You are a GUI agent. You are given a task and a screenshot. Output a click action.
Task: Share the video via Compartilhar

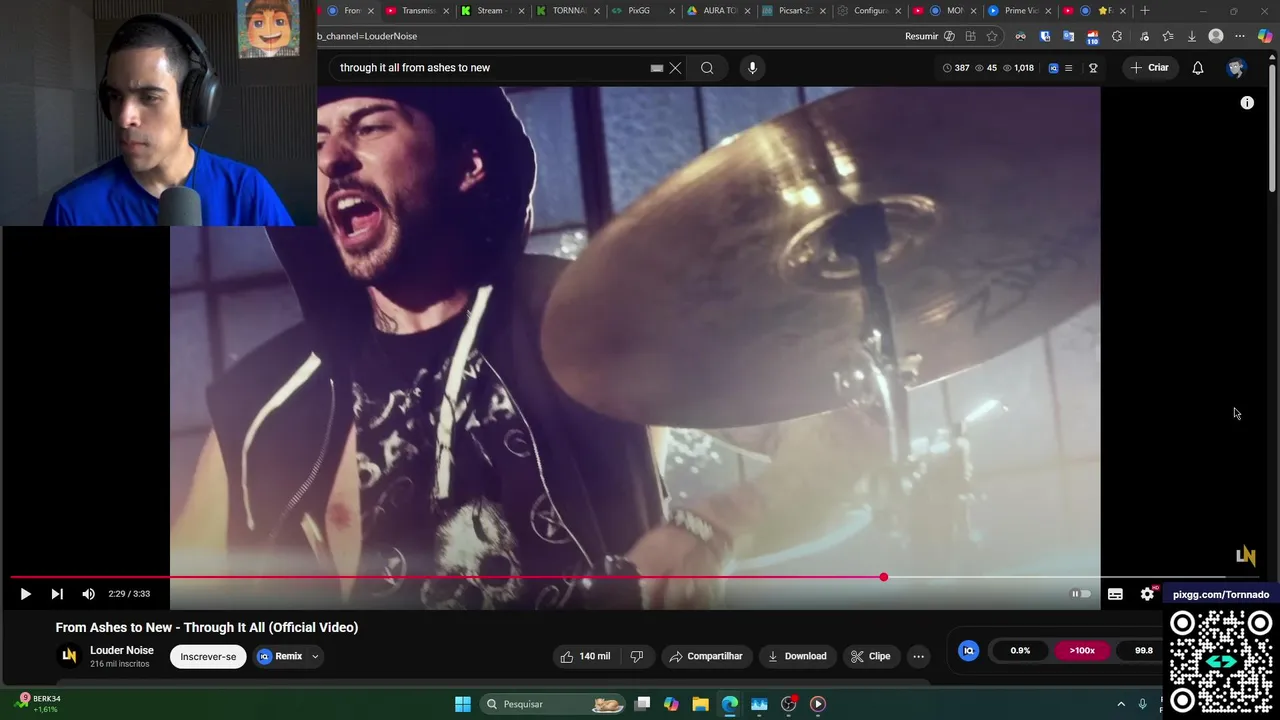(x=706, y=656)
